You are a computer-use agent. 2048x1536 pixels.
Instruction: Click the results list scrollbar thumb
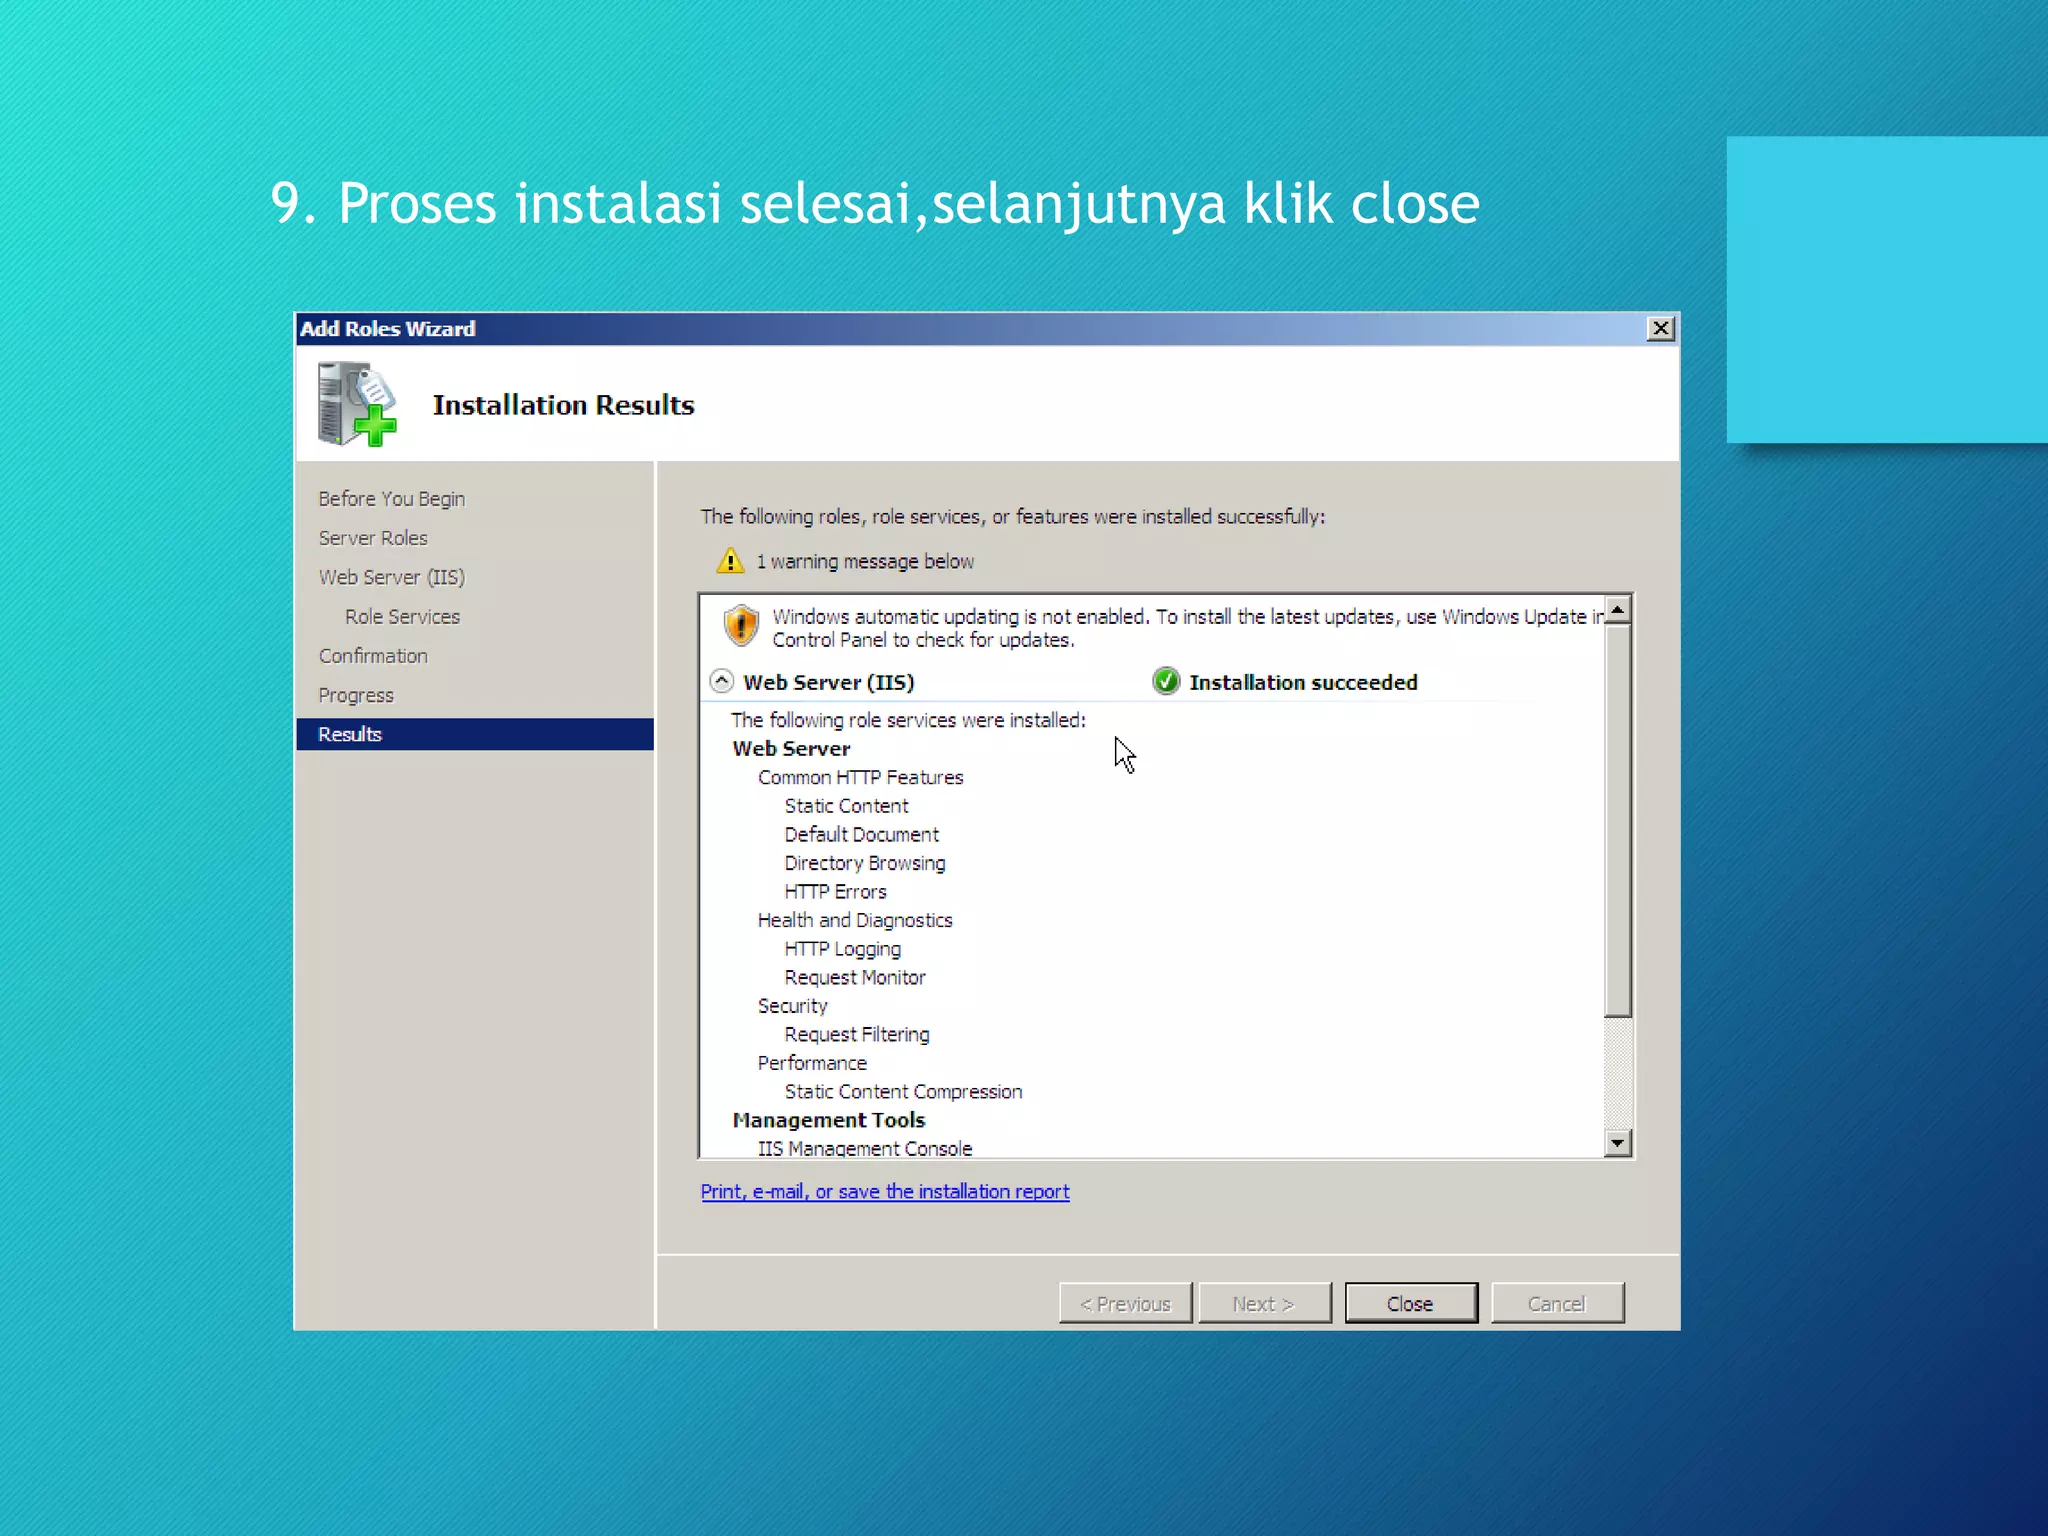(x=1617, y=820)
